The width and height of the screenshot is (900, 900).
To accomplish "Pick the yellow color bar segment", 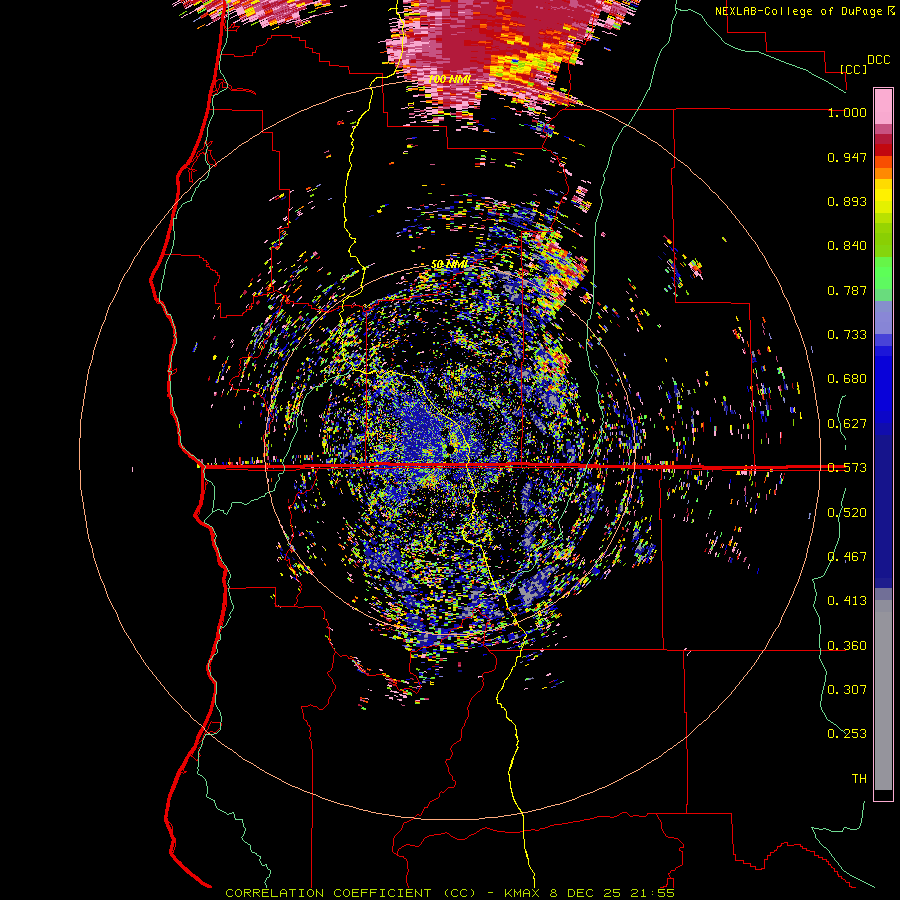I will [x=883, y=201].
